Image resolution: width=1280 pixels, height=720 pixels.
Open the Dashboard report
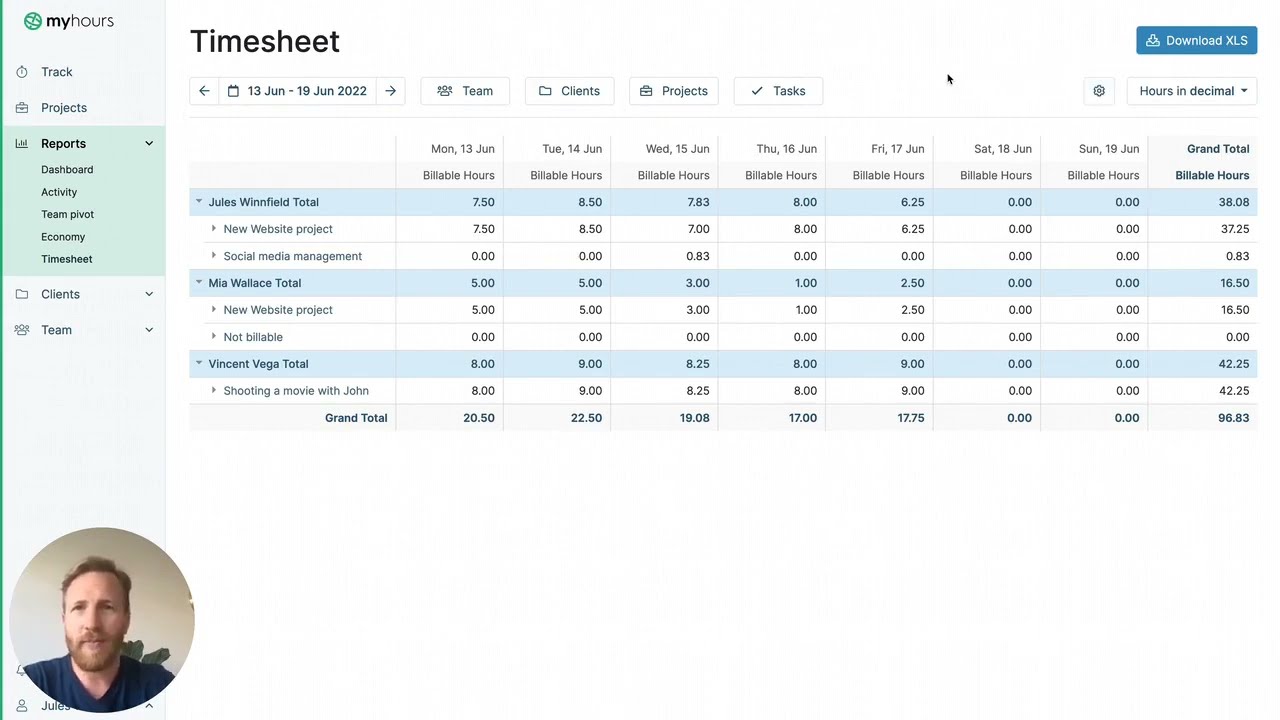coord(67,170)
